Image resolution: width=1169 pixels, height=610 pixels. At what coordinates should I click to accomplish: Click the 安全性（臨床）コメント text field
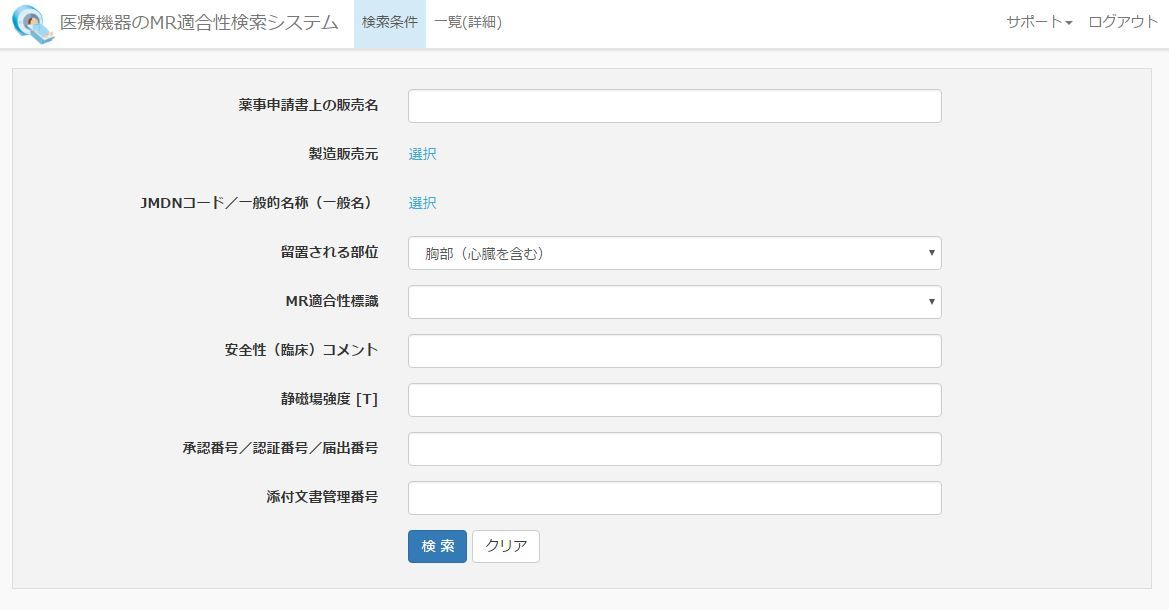click(674, 351)
